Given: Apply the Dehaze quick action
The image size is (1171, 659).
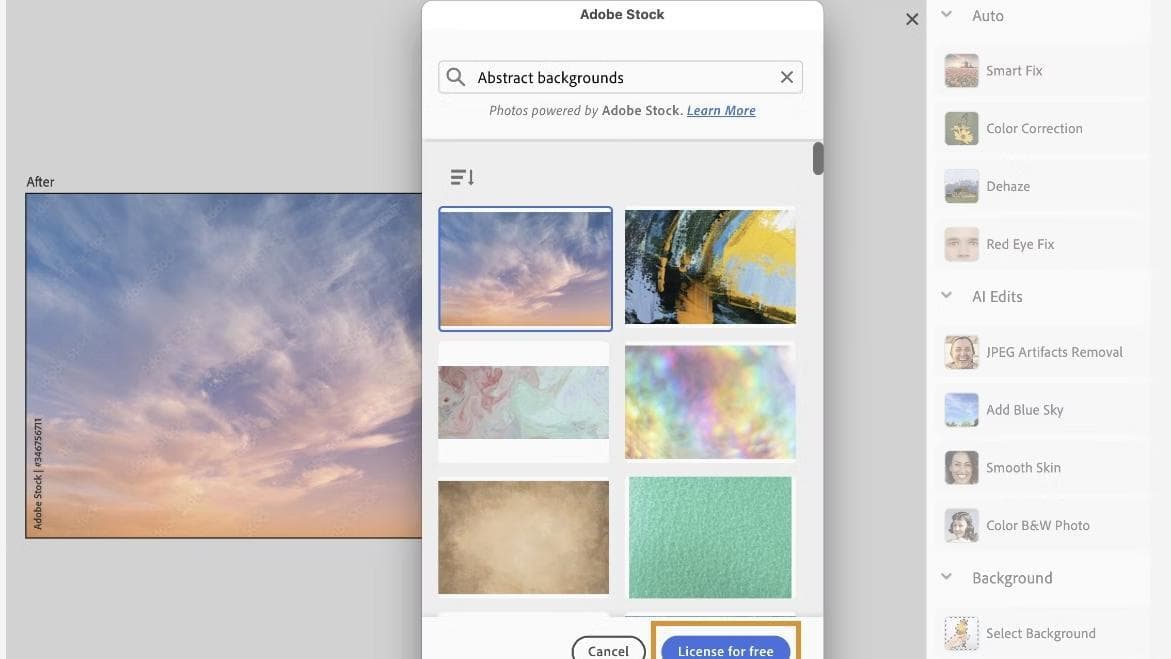Looking at the screenshot, I should pos(961,187).
